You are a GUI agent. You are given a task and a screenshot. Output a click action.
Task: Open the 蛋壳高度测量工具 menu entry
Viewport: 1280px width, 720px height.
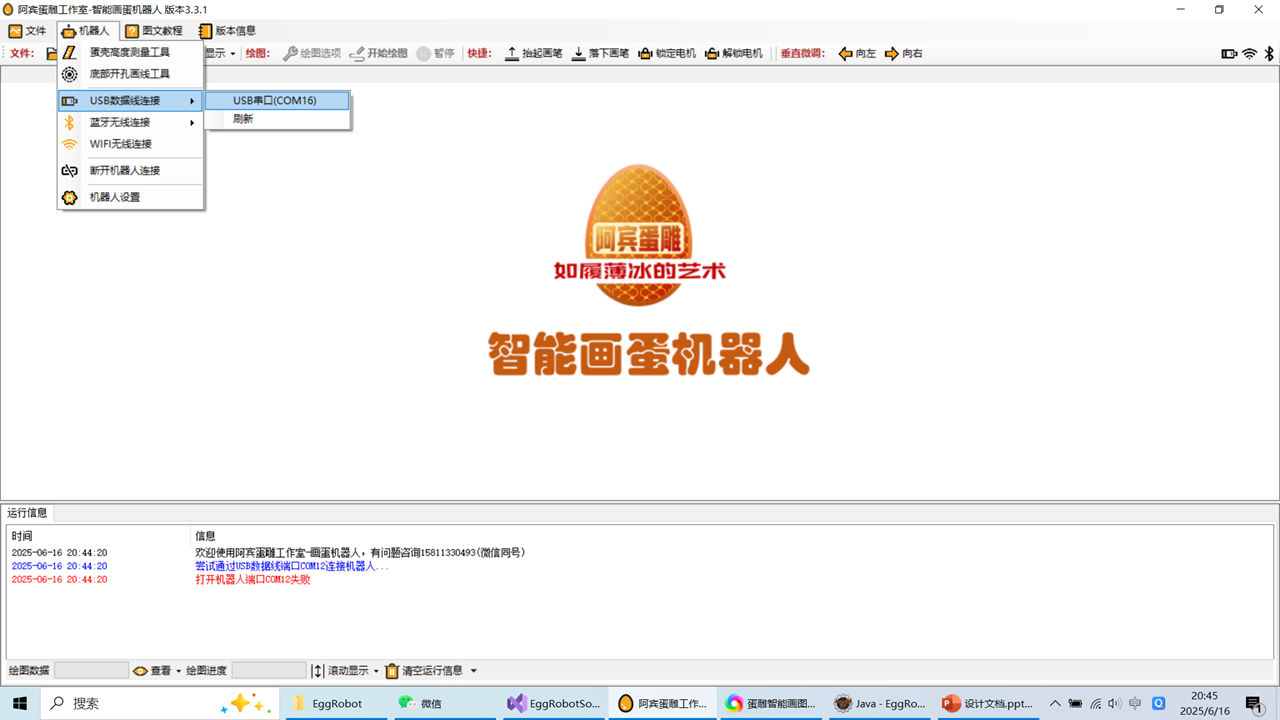click(x=129, y=52)
